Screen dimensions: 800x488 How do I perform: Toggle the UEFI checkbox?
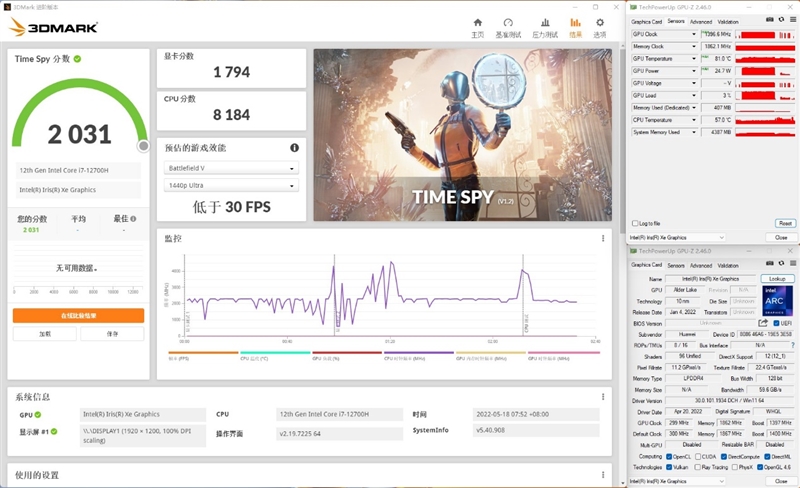click(776, 323)
